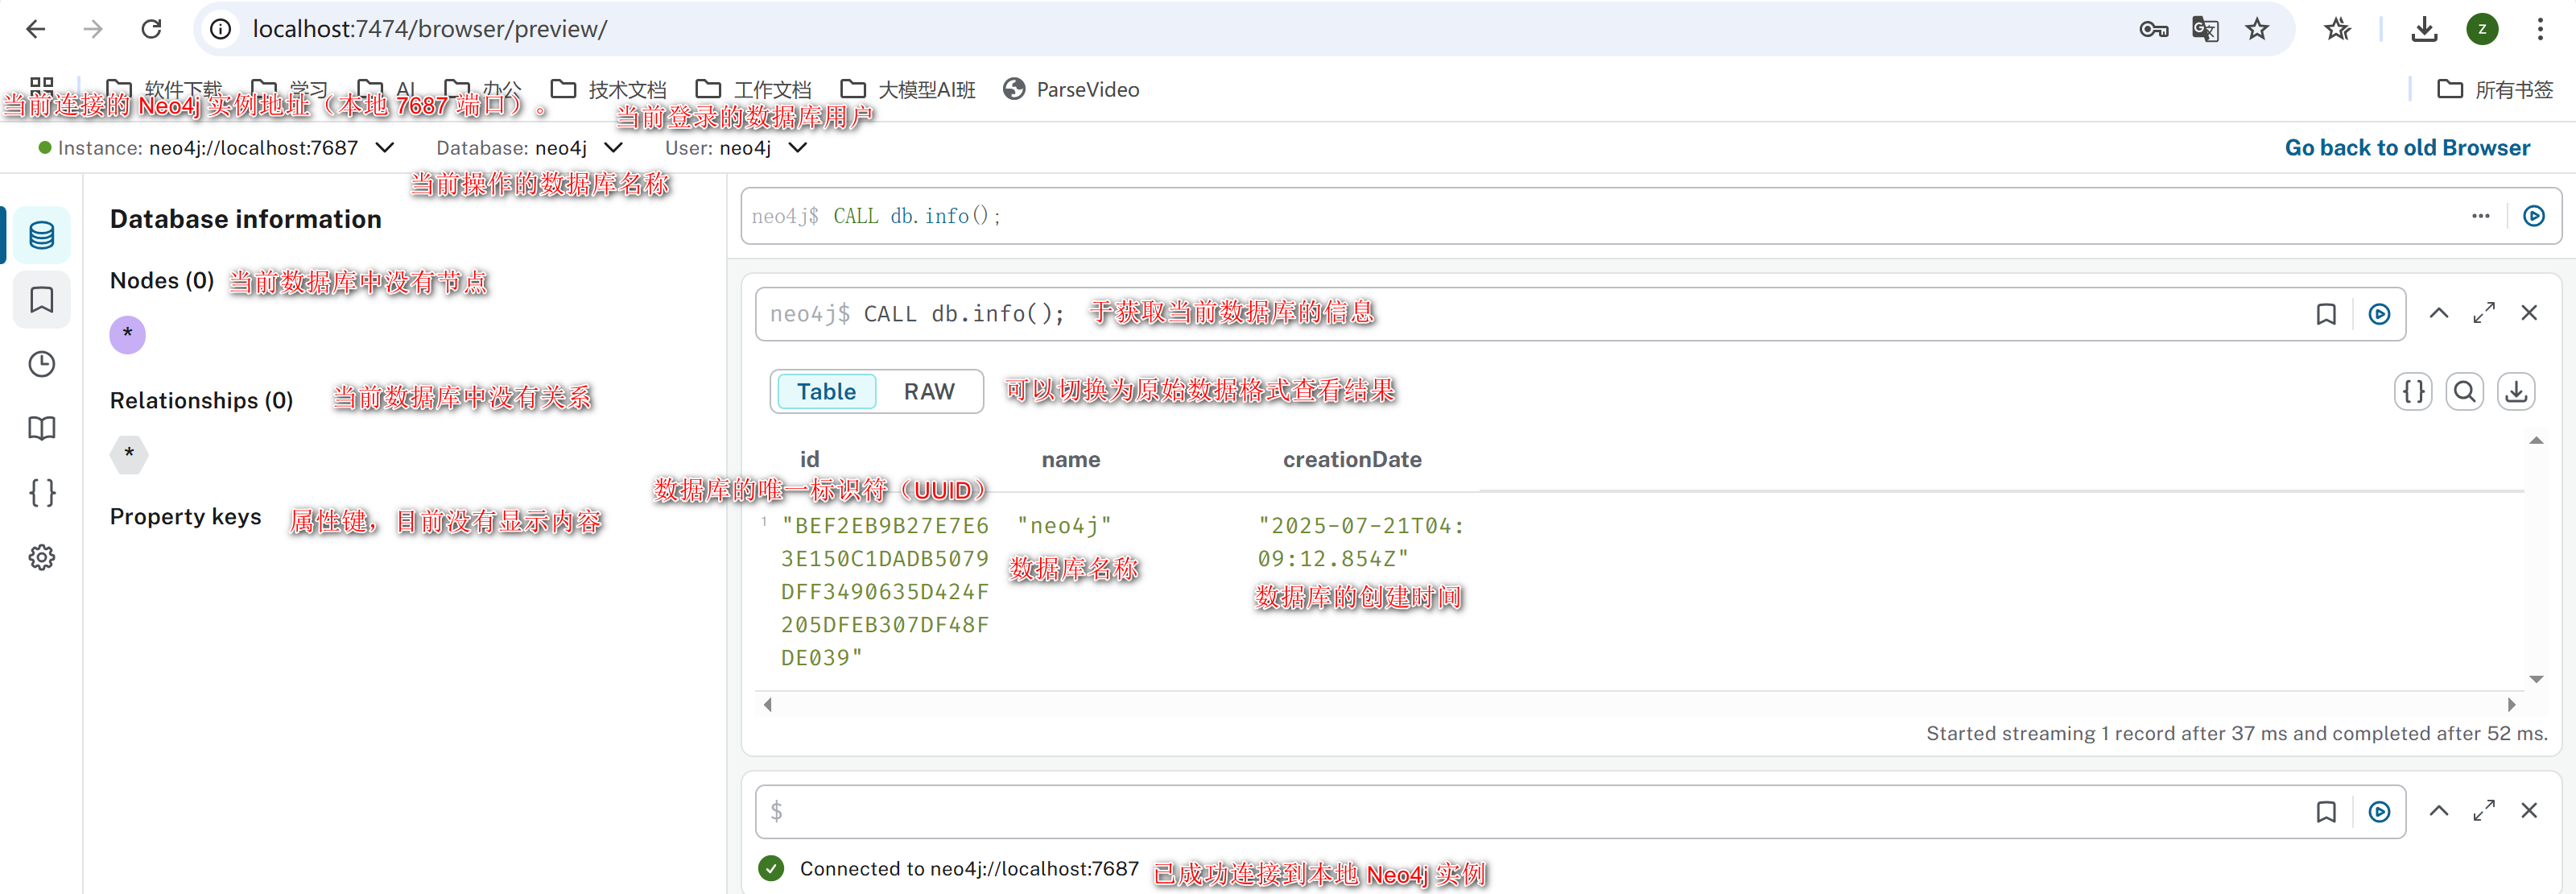Collapse the db.info result frame
Viewport: 2576px width, 894px height.
tap(2439, 313)
